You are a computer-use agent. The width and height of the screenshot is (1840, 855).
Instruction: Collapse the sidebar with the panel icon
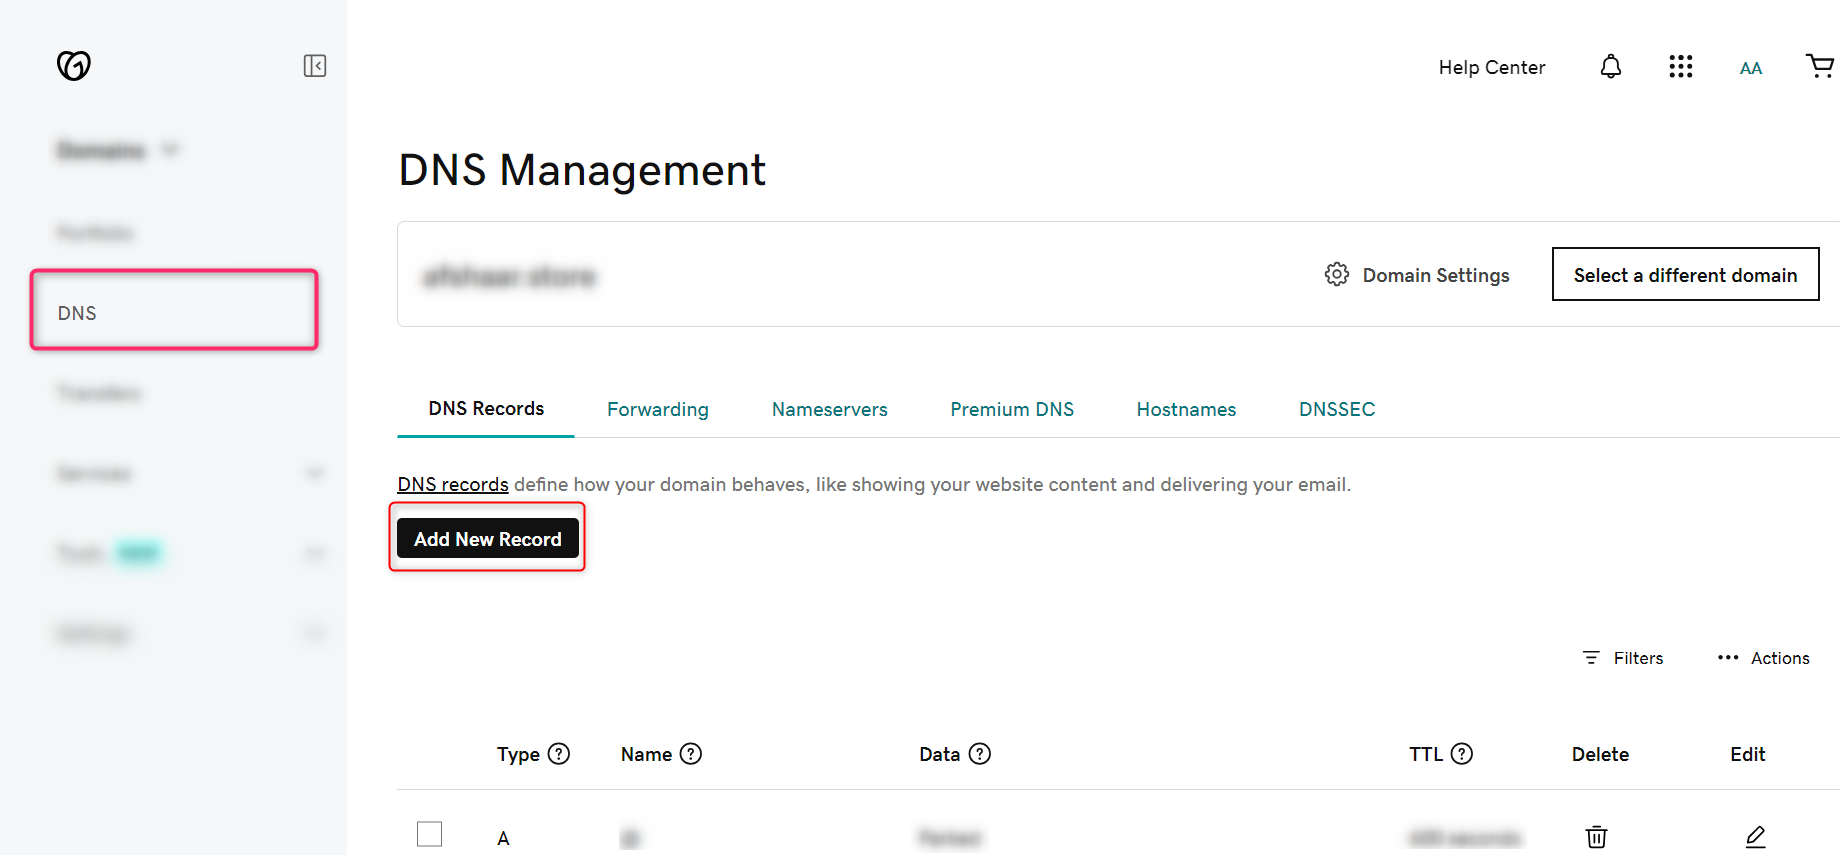315,66
